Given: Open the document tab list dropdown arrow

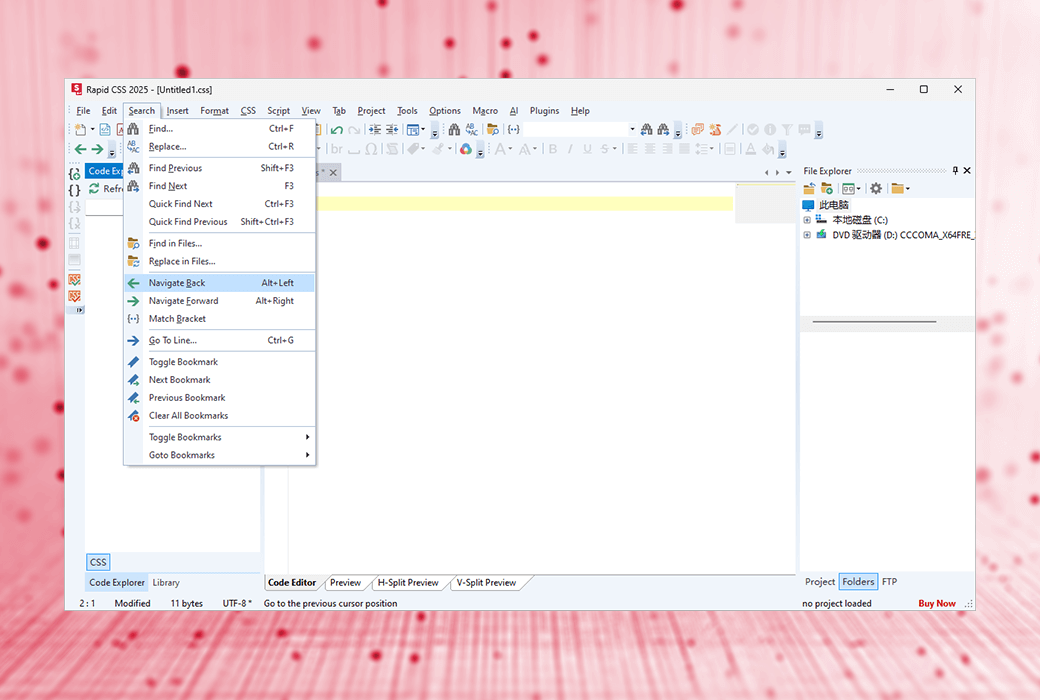Looking at the screenshot, I should (789, 173).
